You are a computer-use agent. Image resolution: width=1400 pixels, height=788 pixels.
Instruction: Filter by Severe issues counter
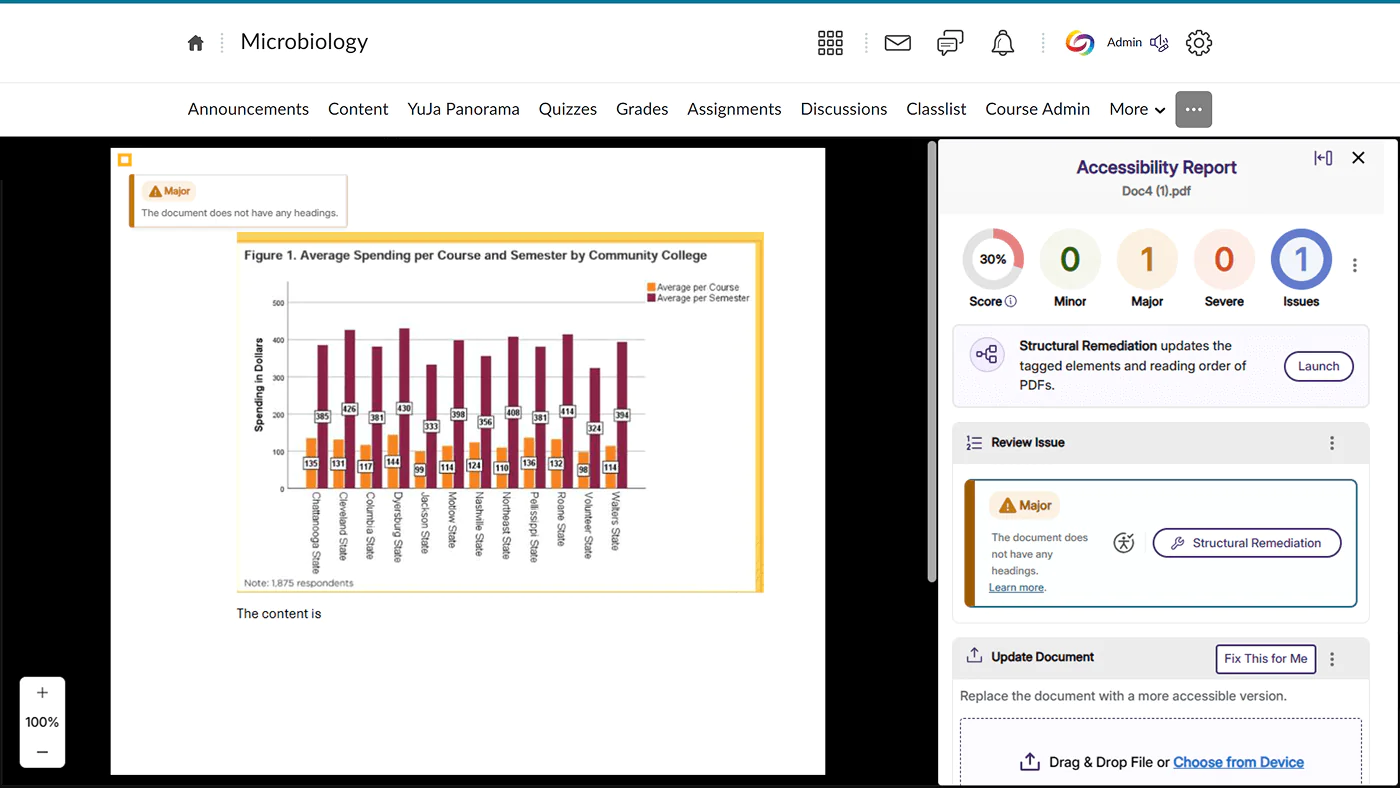[x=1224, y=260]
